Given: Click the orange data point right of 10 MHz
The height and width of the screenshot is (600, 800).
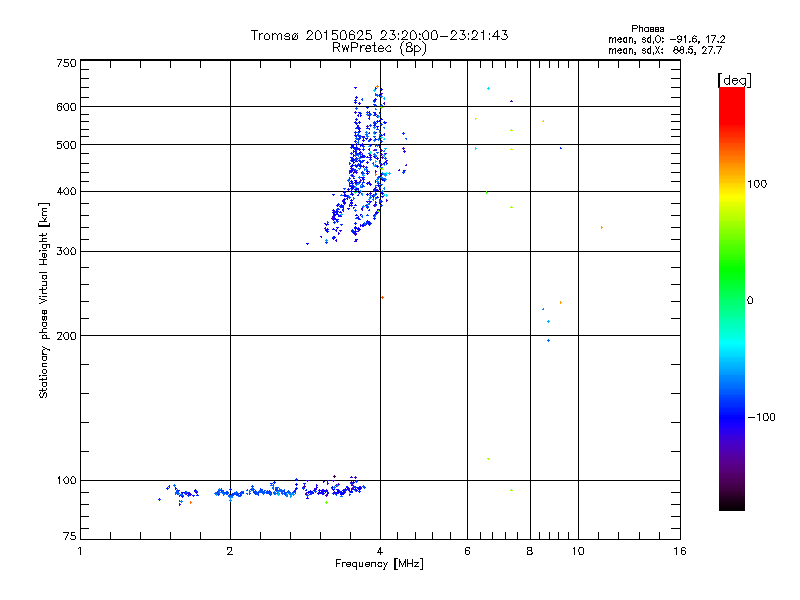Looking at the screenshot, I should [602, 228].
